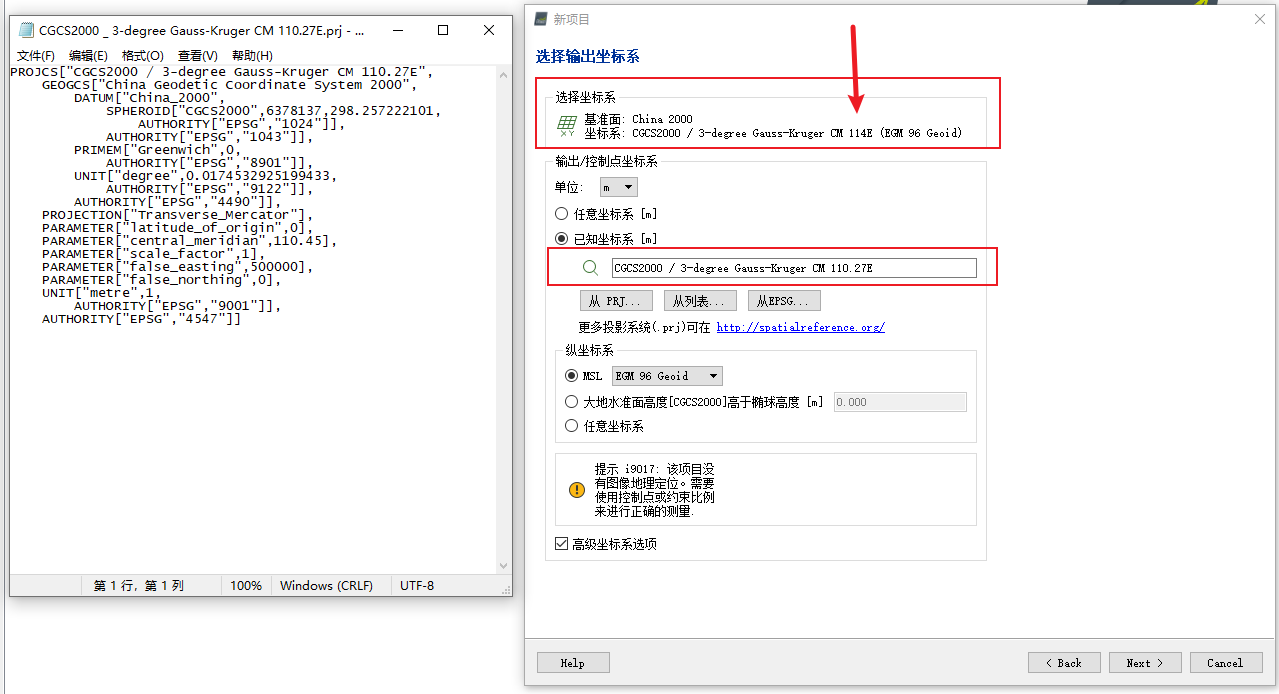Select 任意坐标系 under vertical coordinates
The height and width of the screenshot is (694, 1279).
572,426
